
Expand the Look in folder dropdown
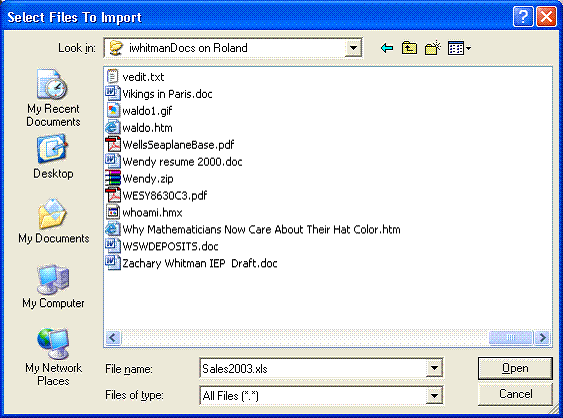point(353,48)
